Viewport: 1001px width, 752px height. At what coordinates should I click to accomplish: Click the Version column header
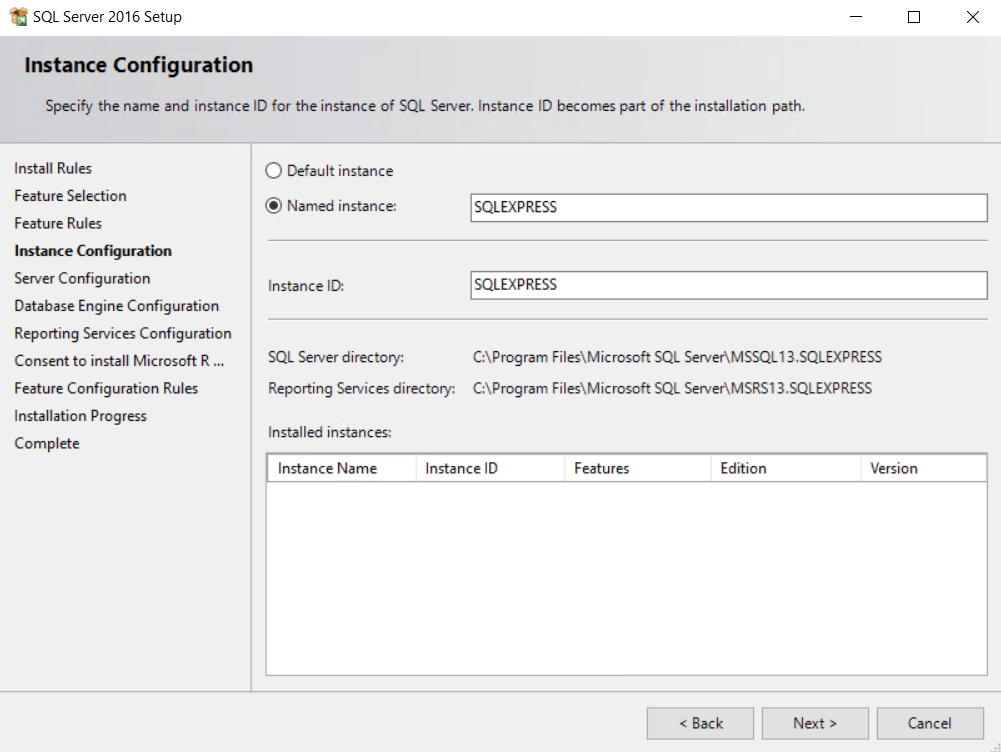click(x=897, y=467)
